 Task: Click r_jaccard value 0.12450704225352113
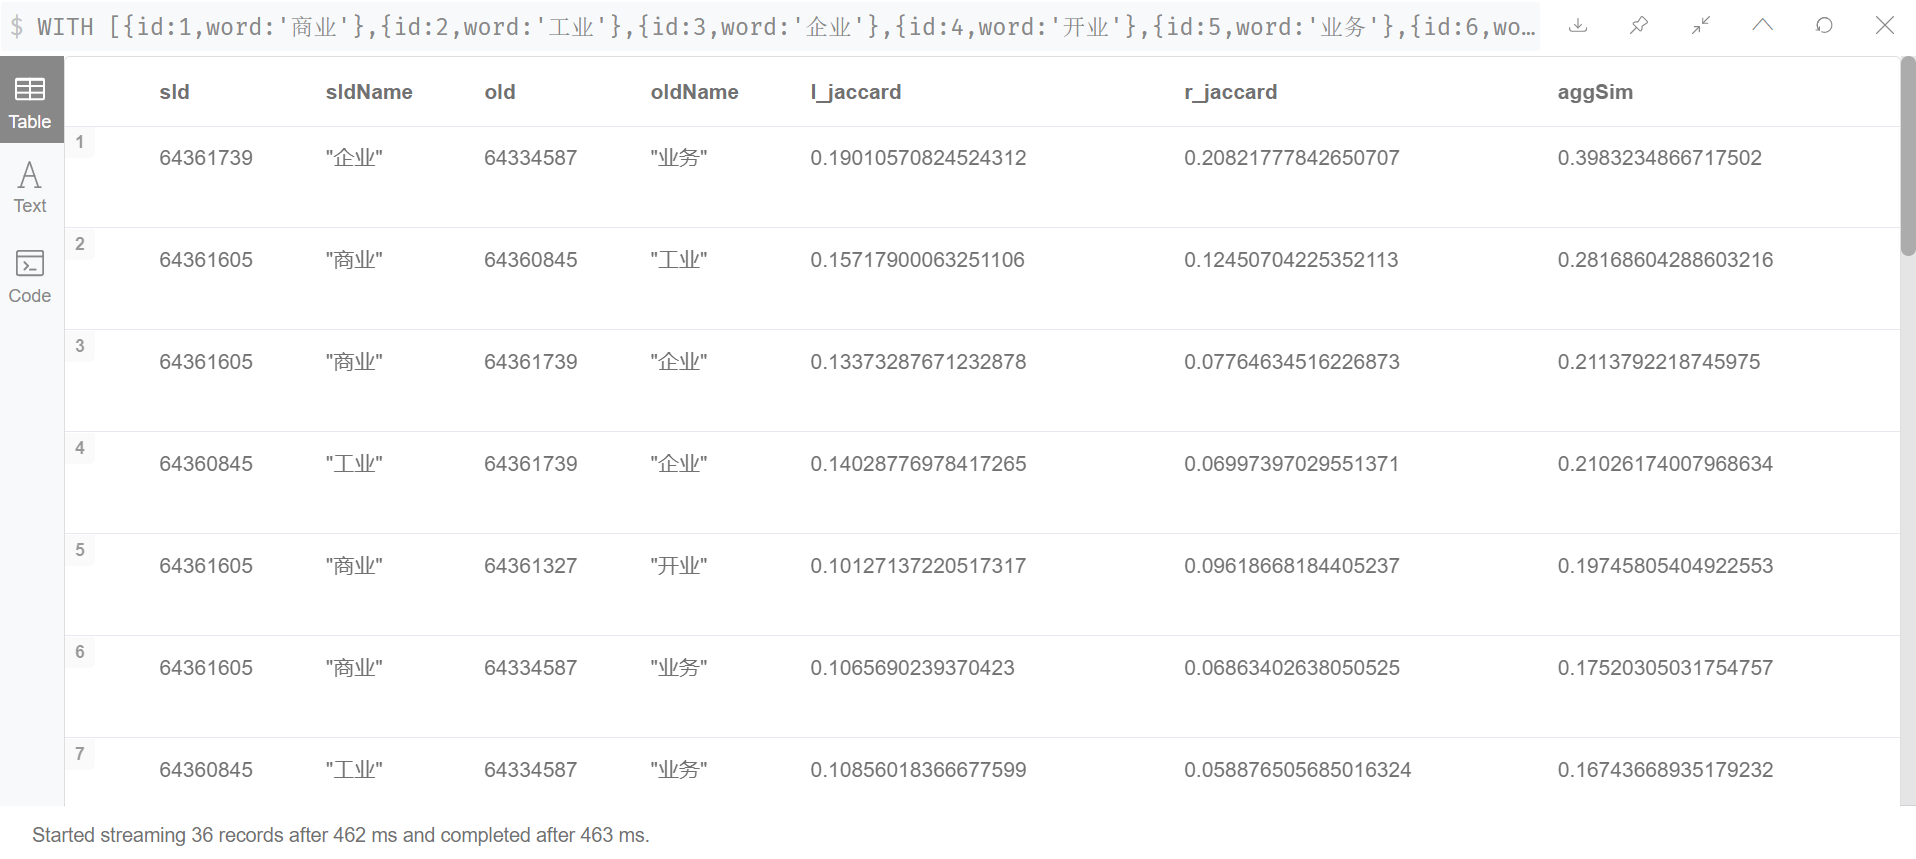(x=1291, y=260)
